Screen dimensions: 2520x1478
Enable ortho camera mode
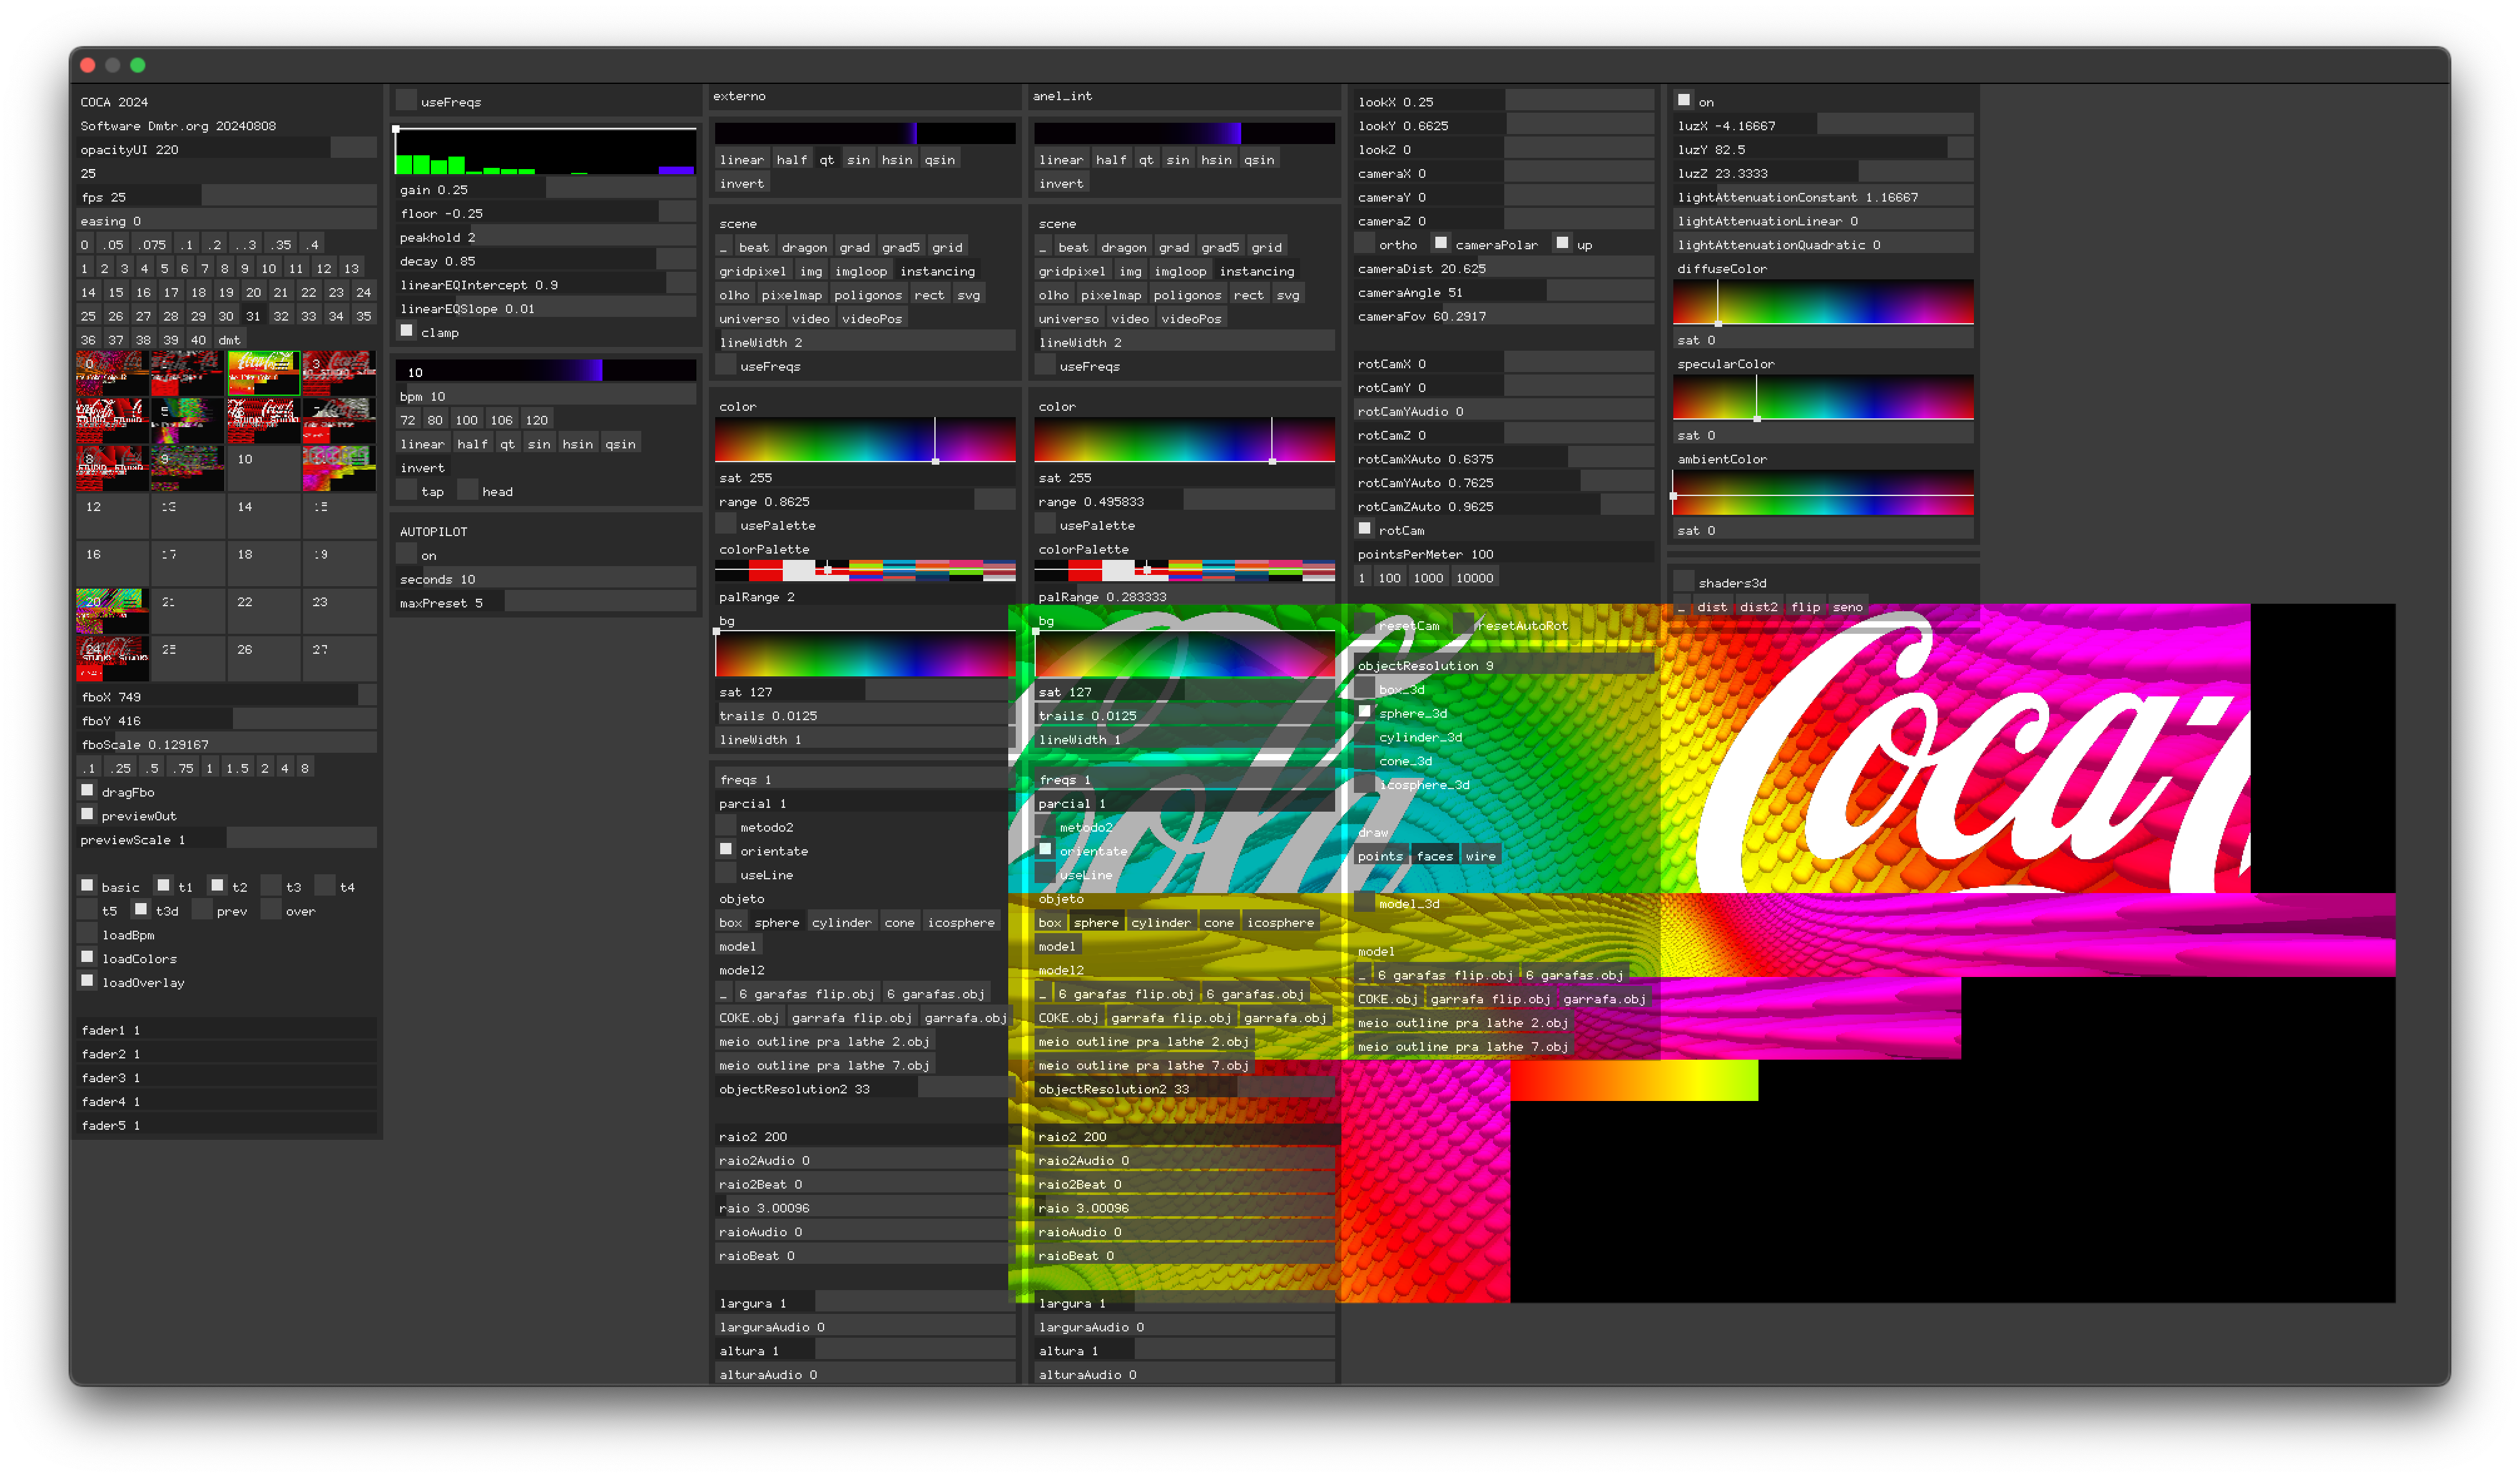coord(1365,243)
